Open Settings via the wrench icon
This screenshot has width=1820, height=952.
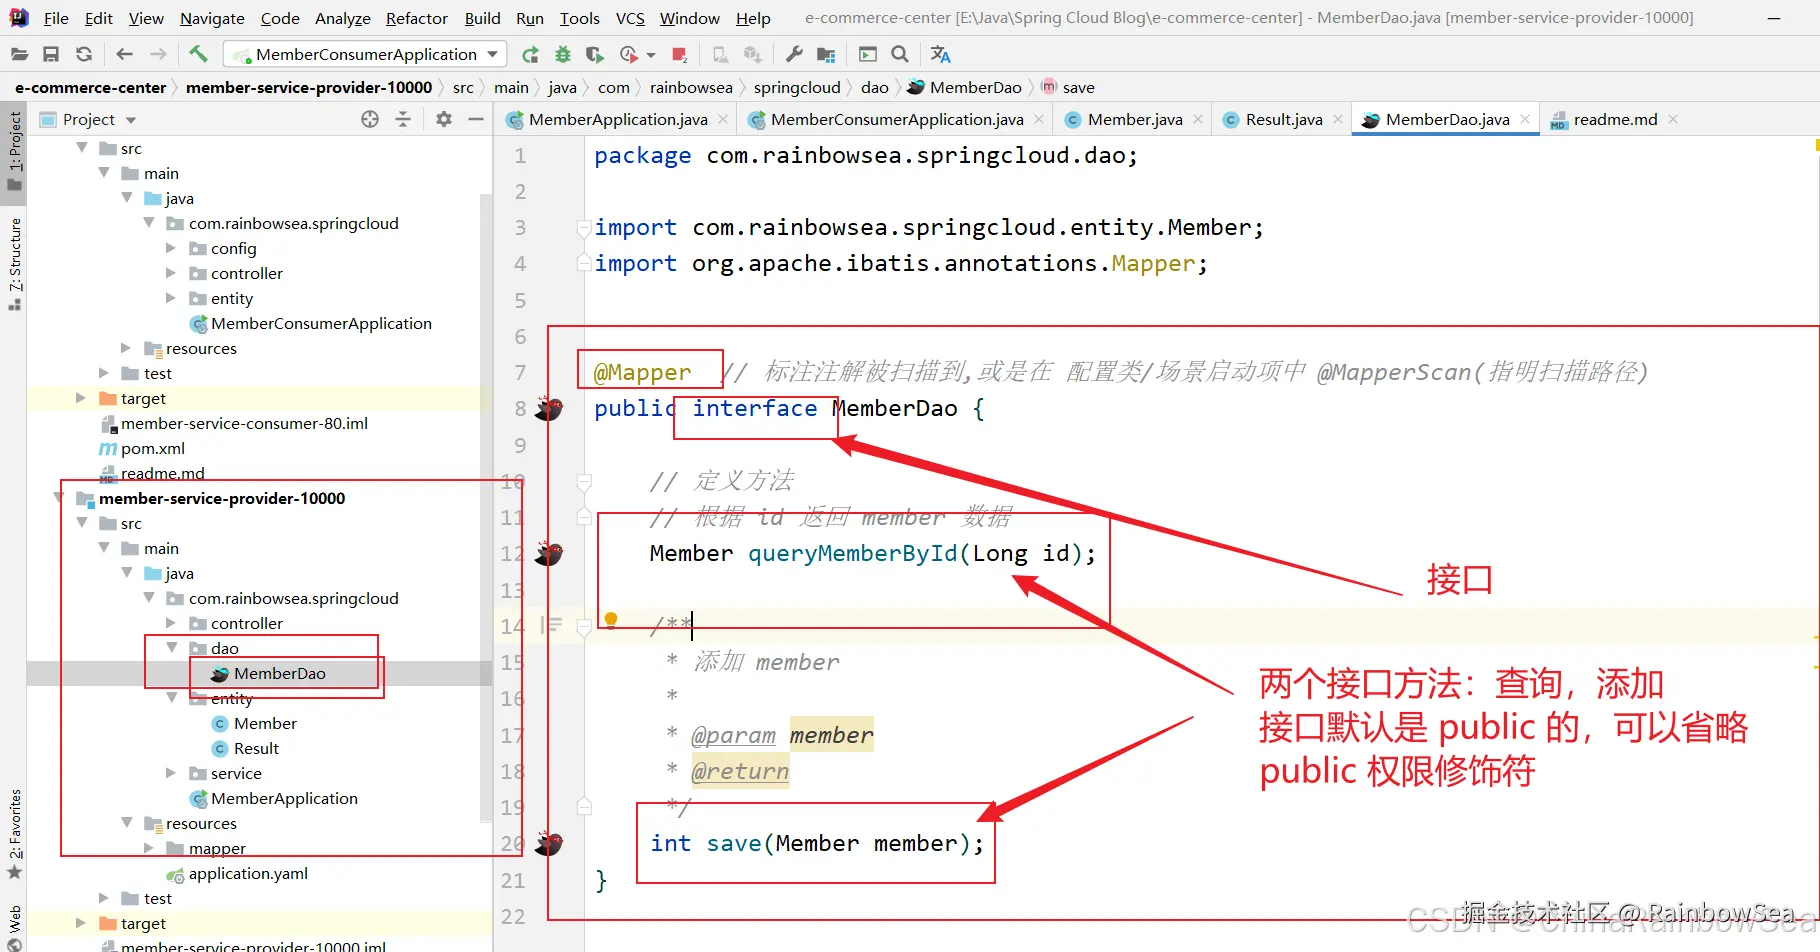click(x=794, y=54)
